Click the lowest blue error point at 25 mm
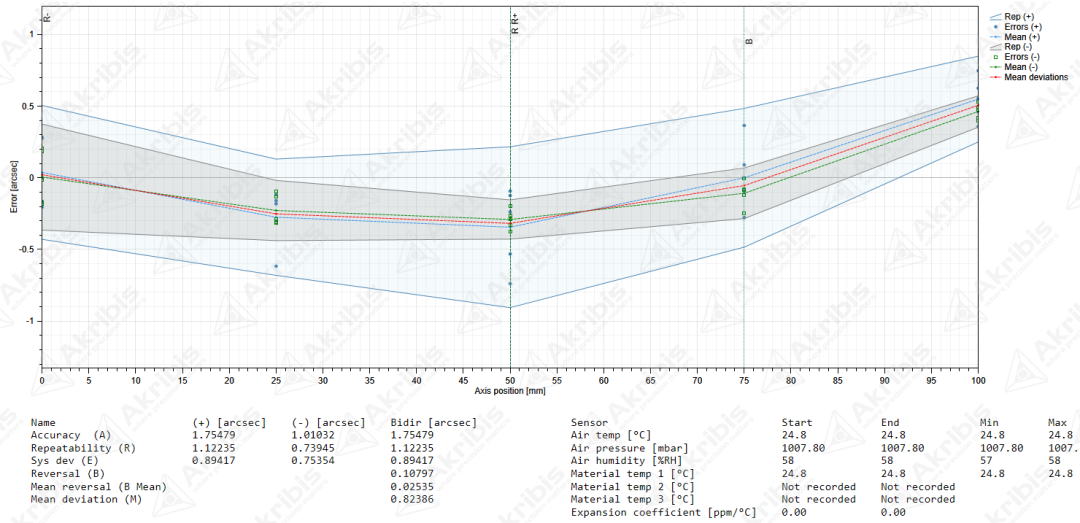The width and height of the screenshot is (1080, 523). pyautogui.click(x=275, y=266)
